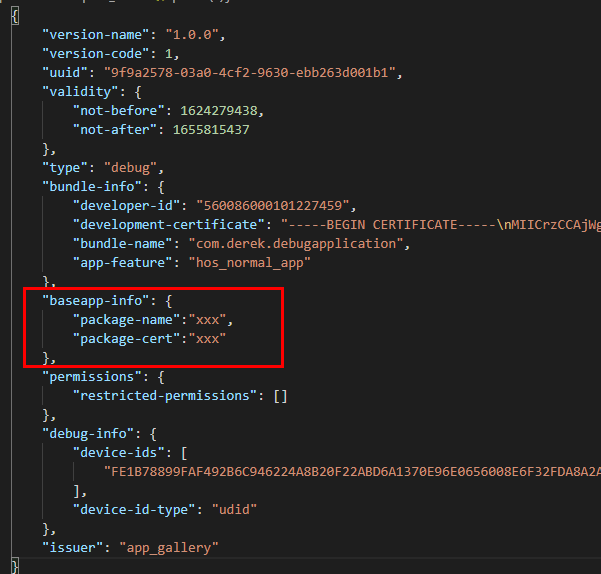This screenshot has height=574, width=601.
Task: Select the "hos_normal_app" value
Action: 250,263
